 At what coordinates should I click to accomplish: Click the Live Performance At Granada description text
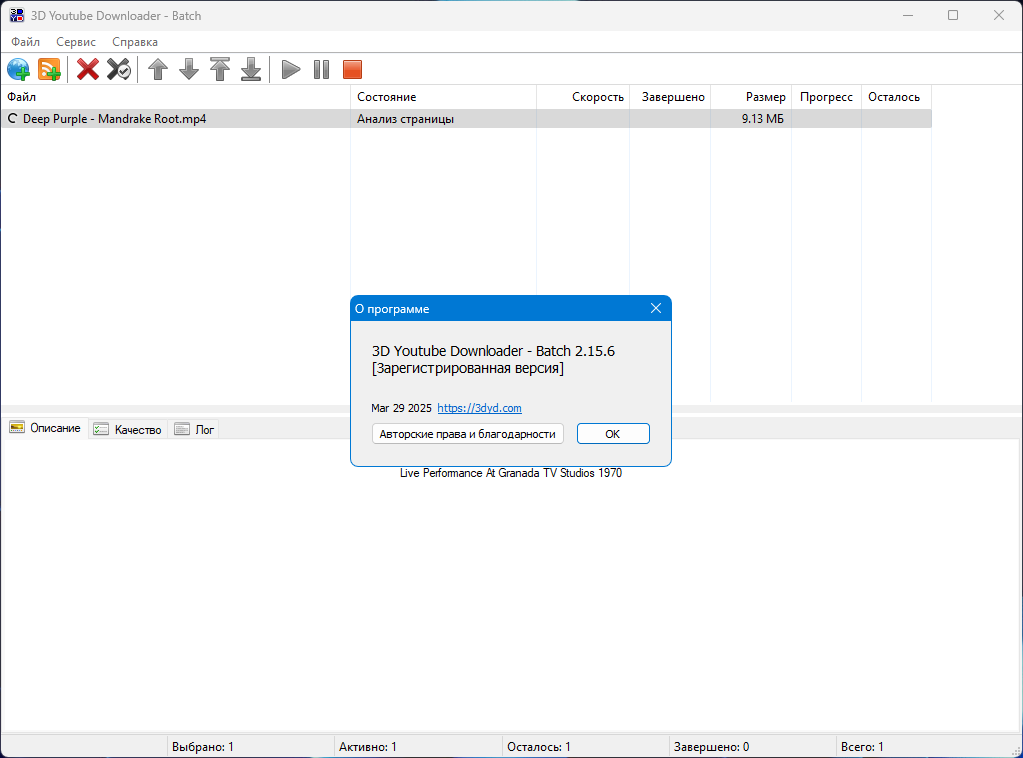pyautogui.click(x=511, y=473)
